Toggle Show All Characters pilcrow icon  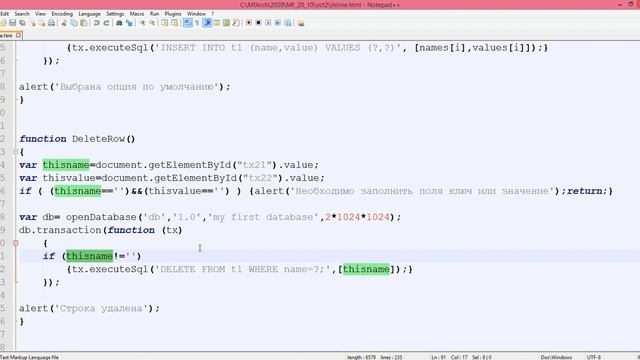click(197, 23)
